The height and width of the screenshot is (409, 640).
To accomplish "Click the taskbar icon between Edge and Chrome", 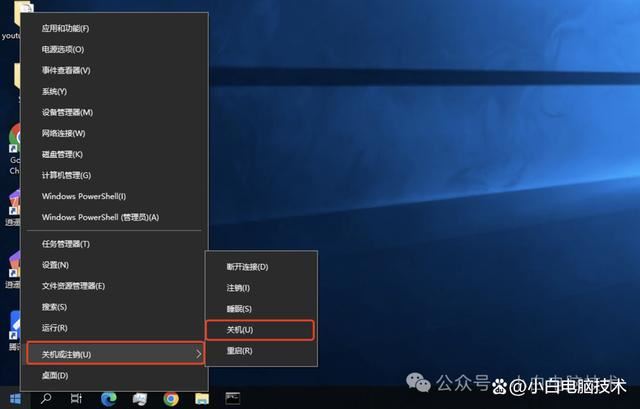I will tap(140, 398).
